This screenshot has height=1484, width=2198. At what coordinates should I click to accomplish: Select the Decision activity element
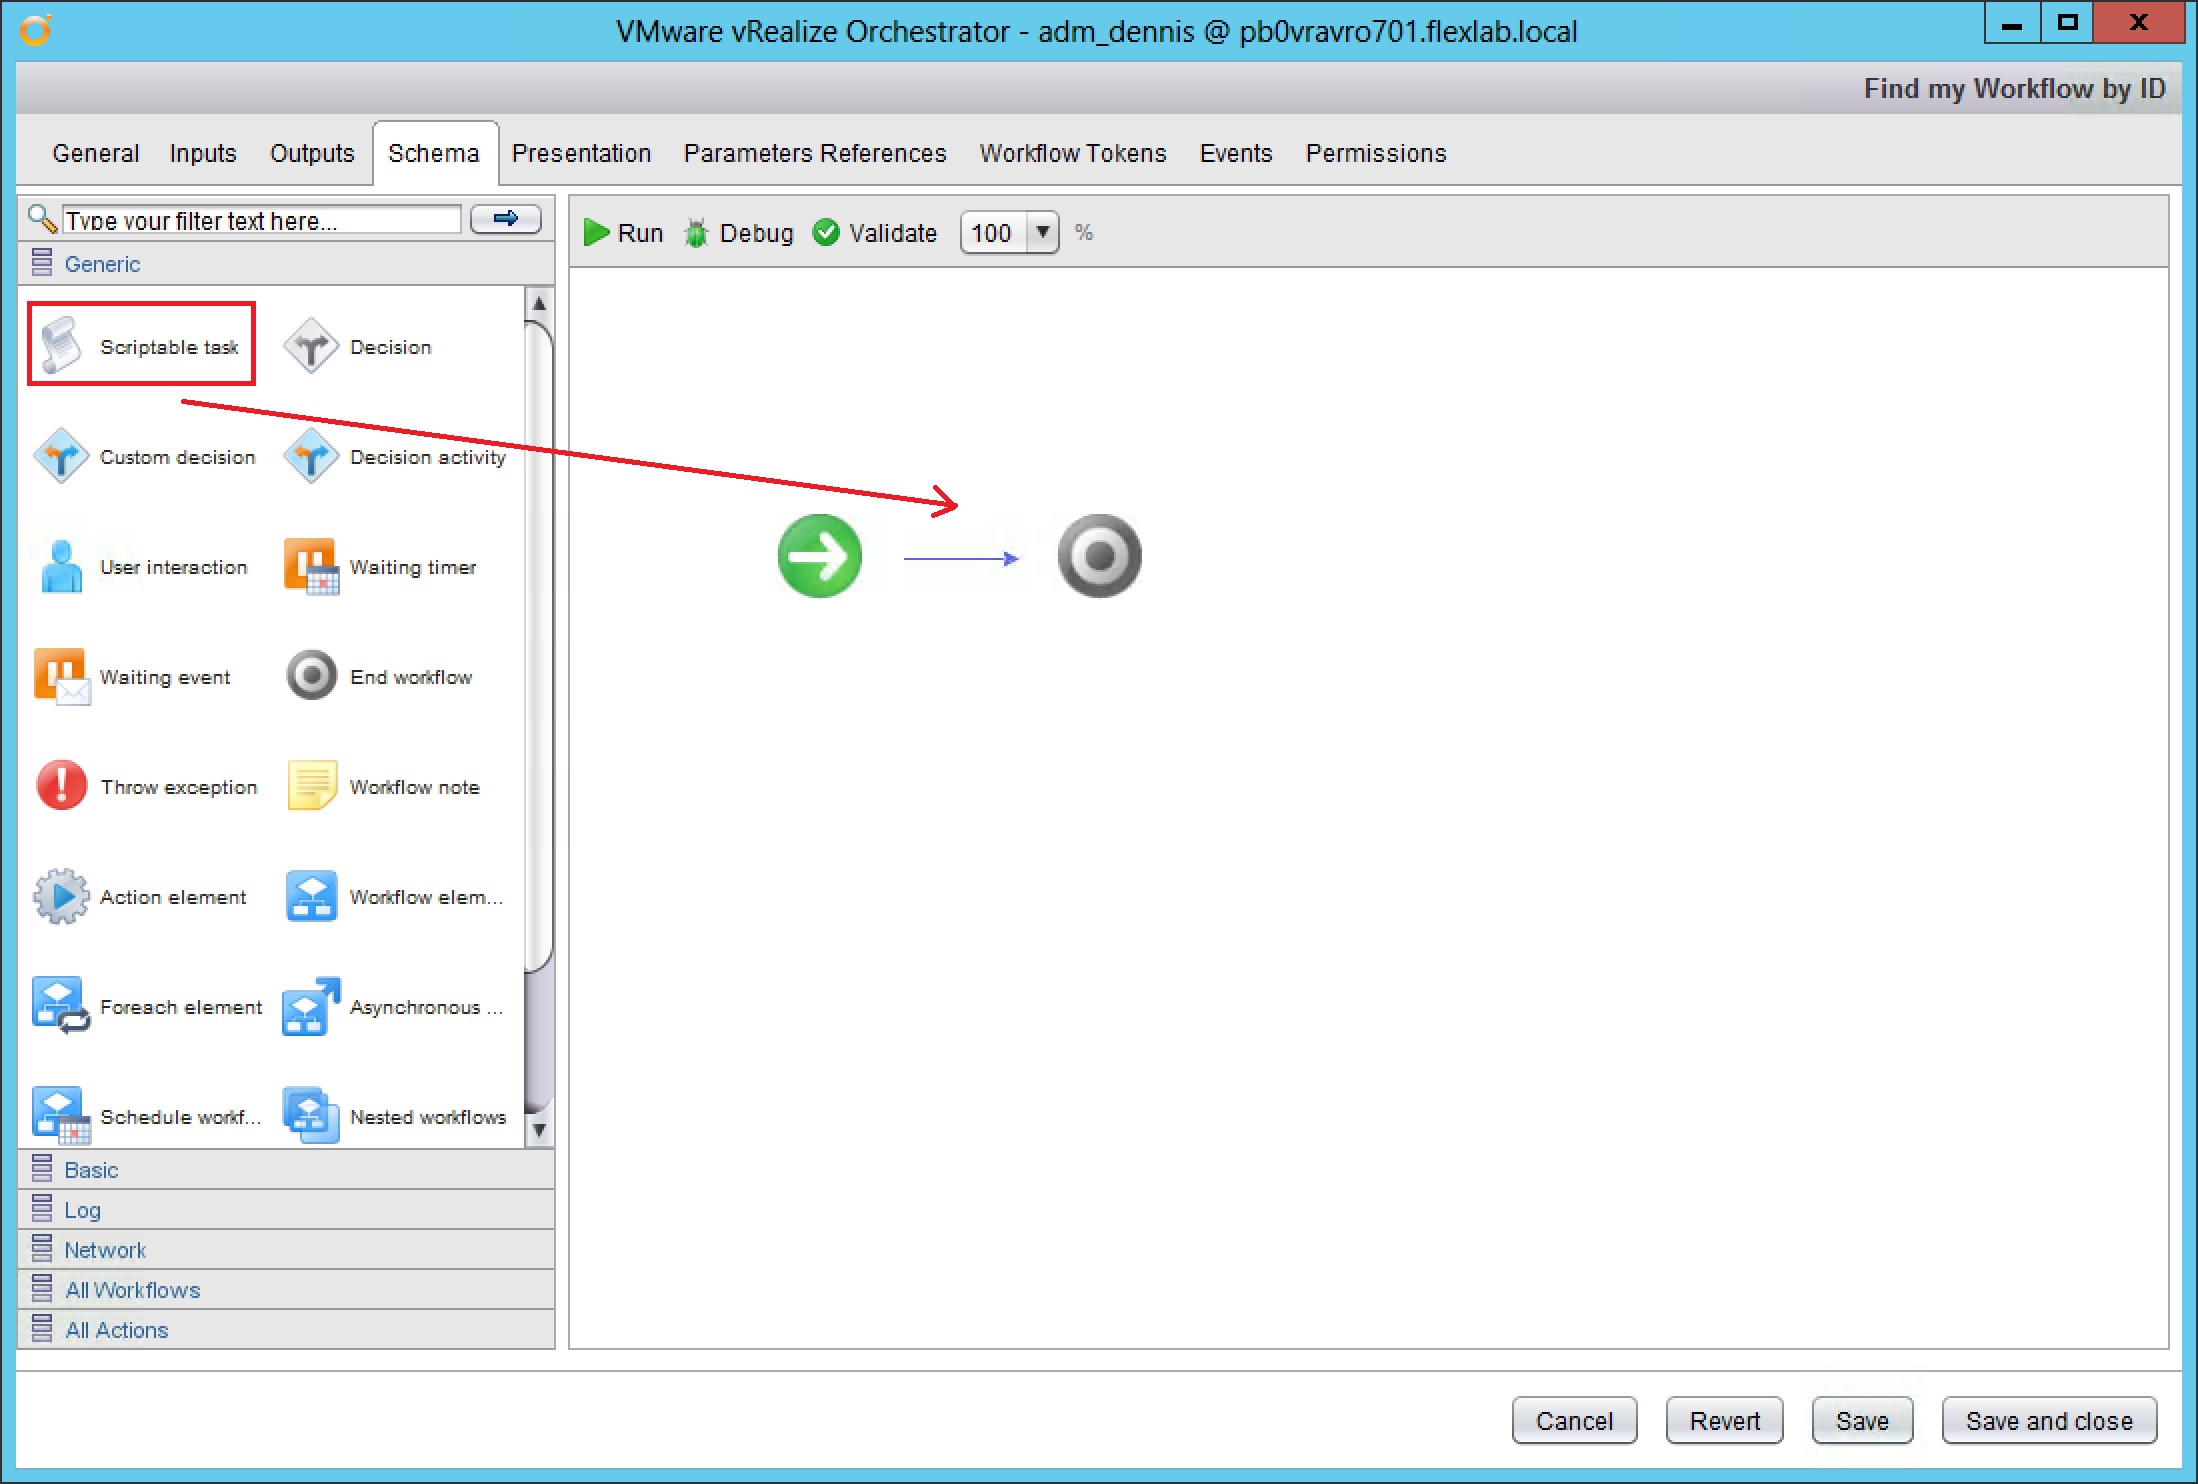(395, 457)
